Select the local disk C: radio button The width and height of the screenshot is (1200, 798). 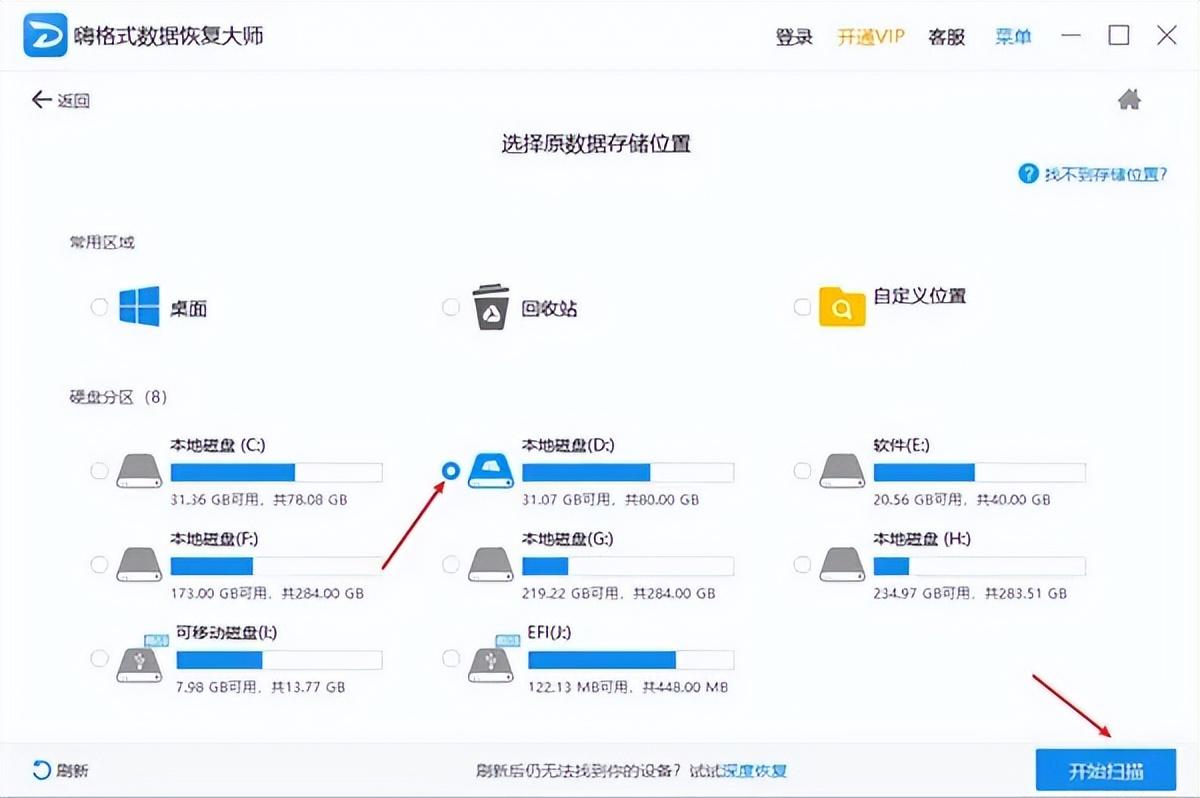[99, 471]
